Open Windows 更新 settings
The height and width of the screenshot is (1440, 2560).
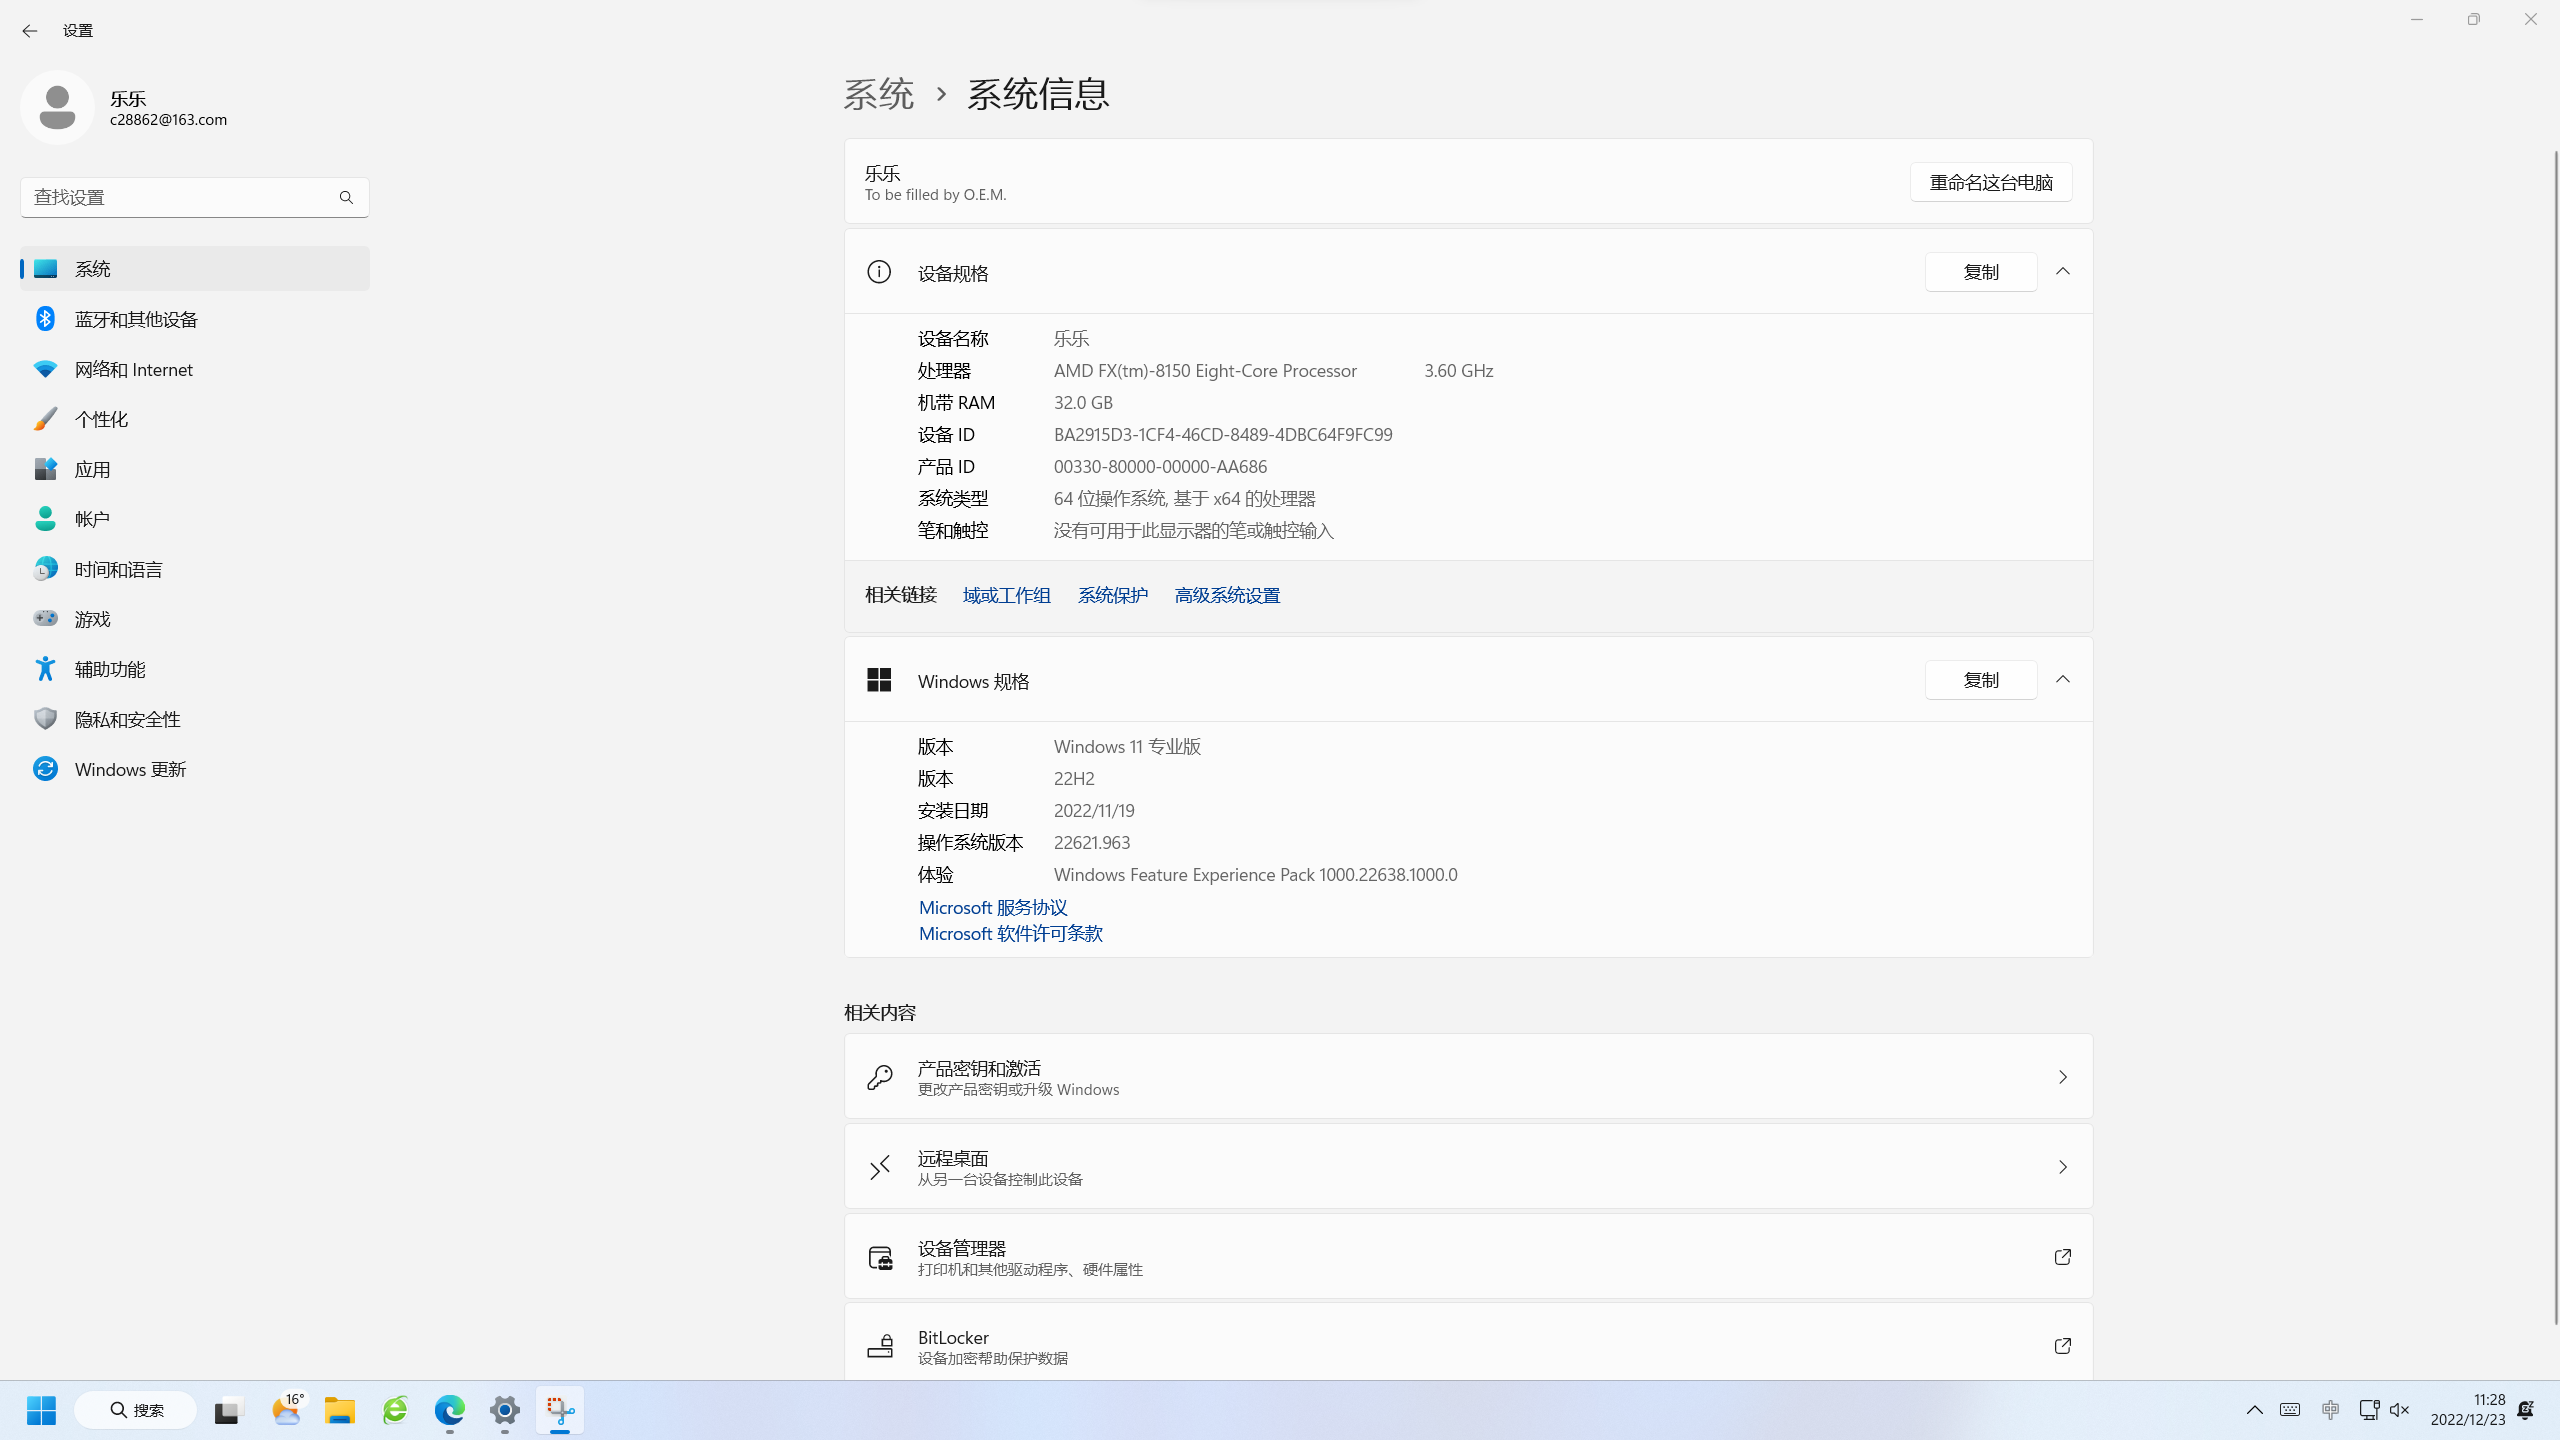pos(195,769)
